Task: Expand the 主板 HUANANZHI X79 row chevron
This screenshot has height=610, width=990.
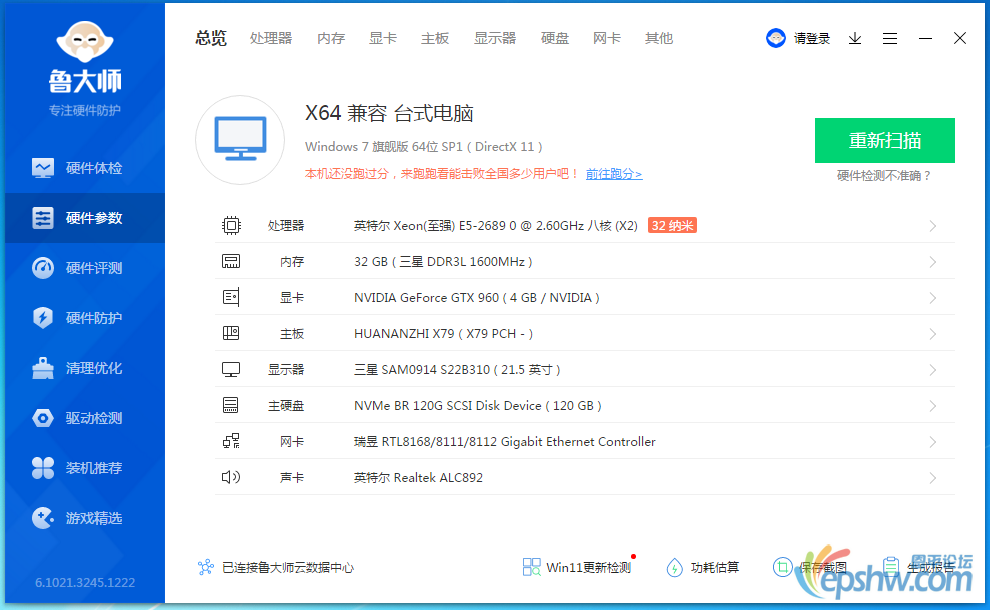Action: click(933, 334)
